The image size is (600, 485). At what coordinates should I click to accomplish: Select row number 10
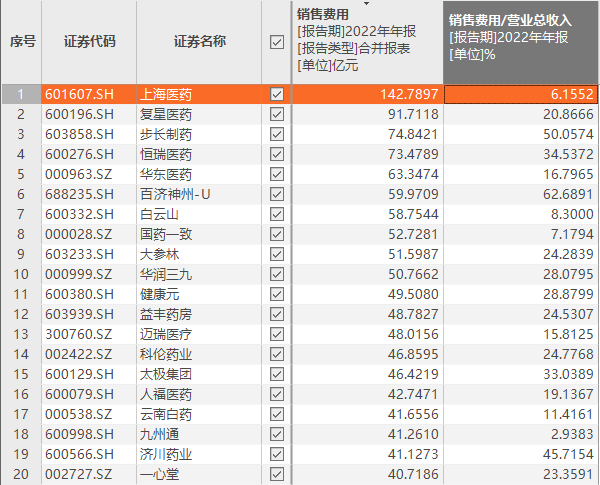[x=21, y=274]
